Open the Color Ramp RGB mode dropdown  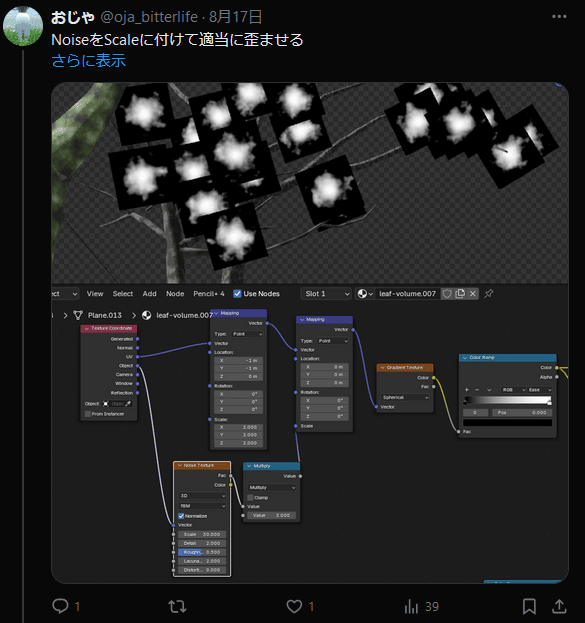[513, 390]
